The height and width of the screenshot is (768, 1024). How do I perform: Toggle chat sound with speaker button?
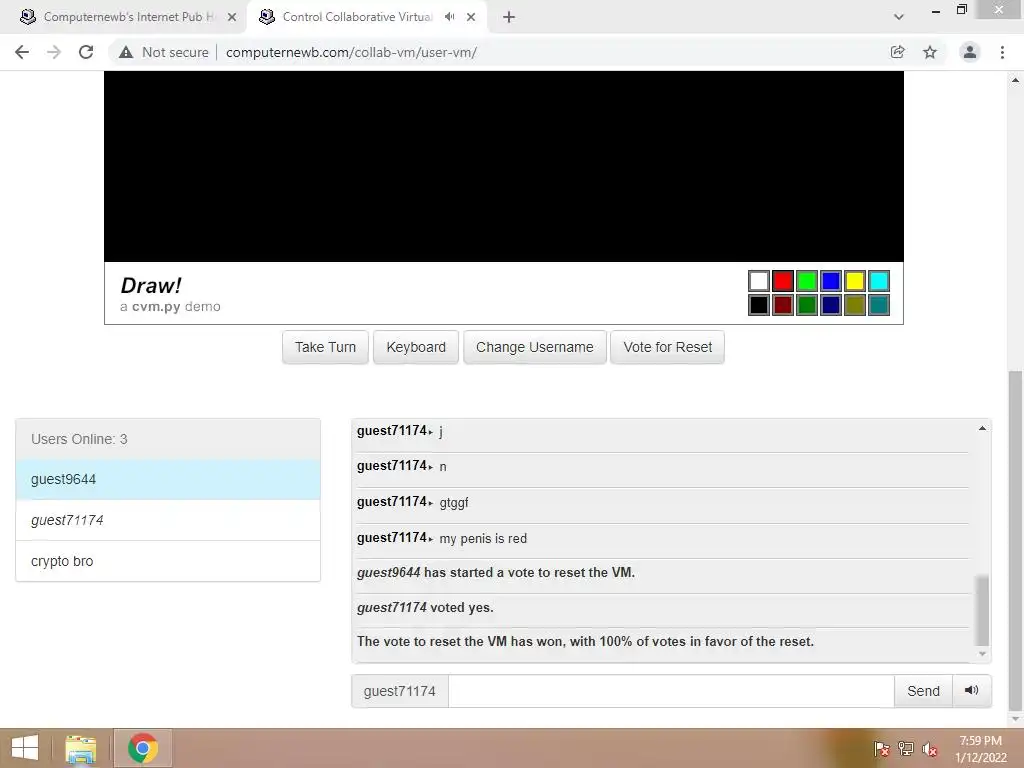pos(972,691)
